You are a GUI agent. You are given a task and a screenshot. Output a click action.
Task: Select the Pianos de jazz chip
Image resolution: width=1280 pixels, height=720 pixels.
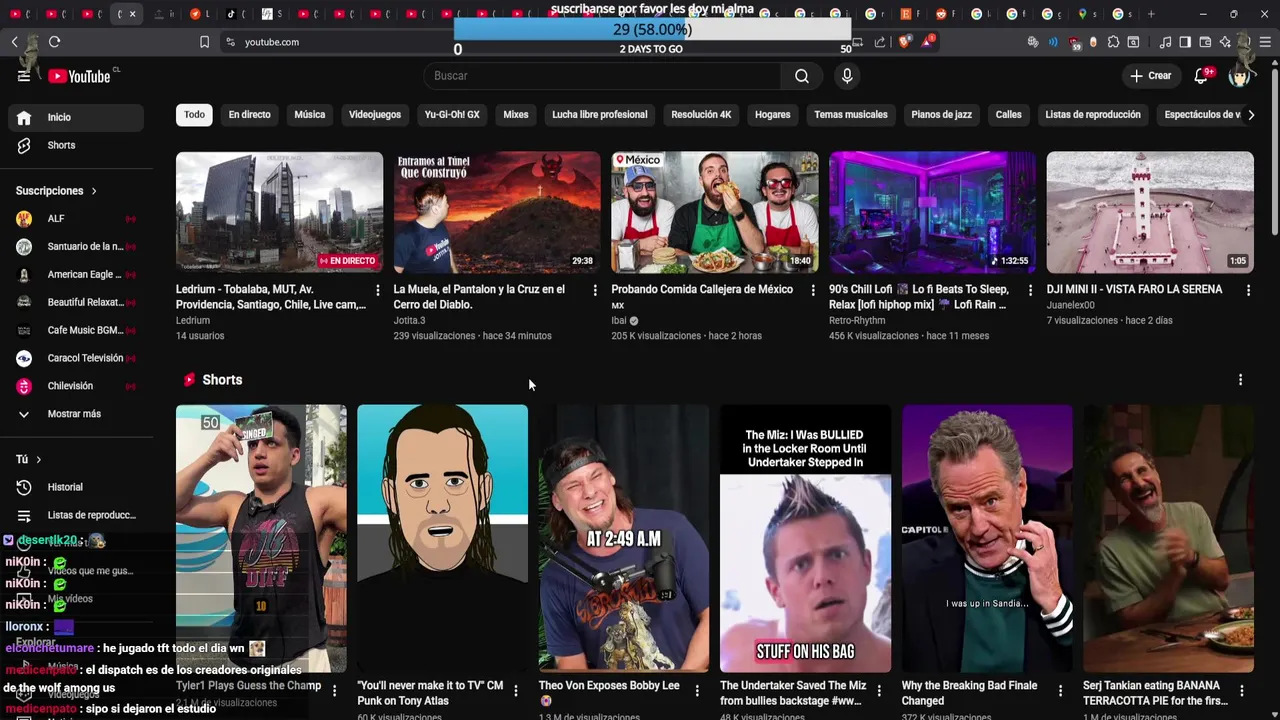pos(941,115)
